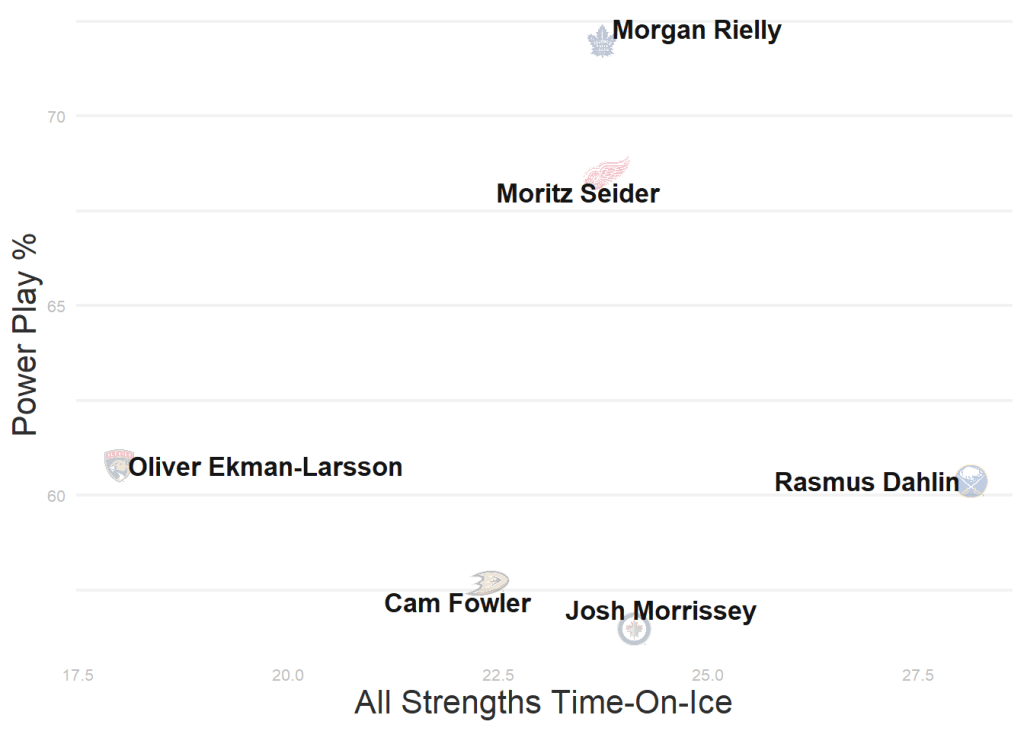
Task: Click the Cam Fowler label
Action: tap(457, 604)
